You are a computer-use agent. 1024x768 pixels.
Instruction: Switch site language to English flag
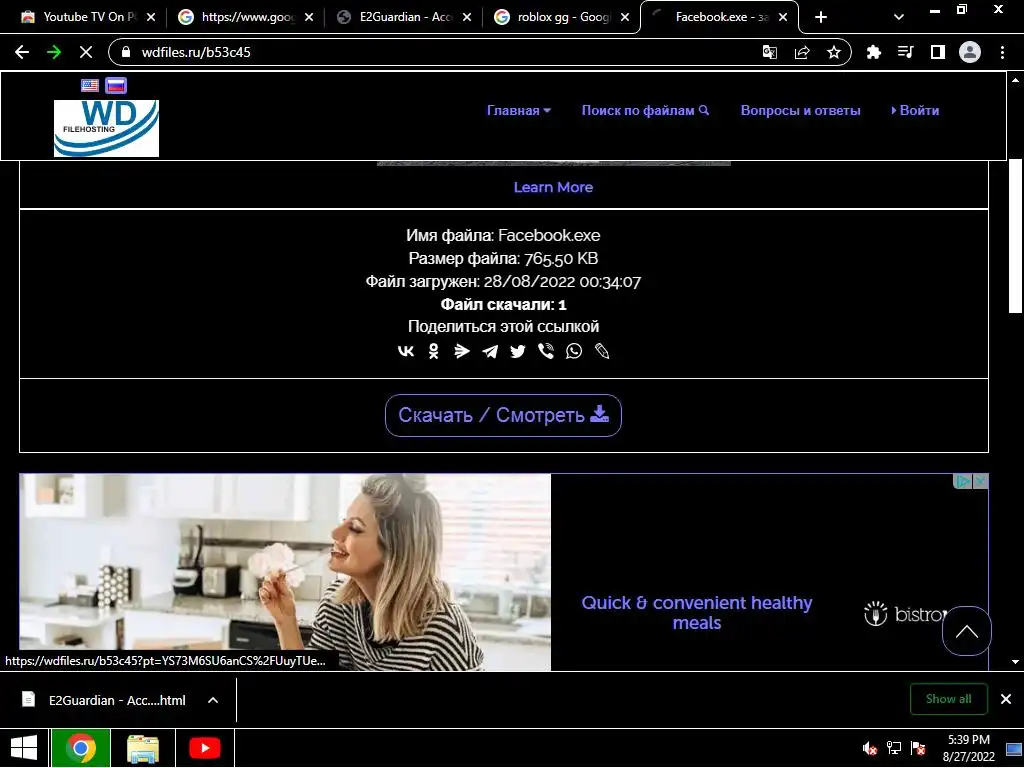pyautogui.click(x=90, y=86)
